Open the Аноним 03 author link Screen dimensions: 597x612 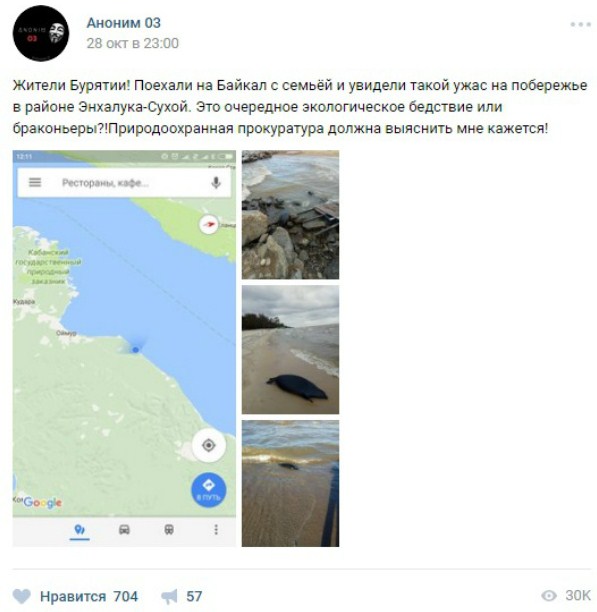[123, 23]
